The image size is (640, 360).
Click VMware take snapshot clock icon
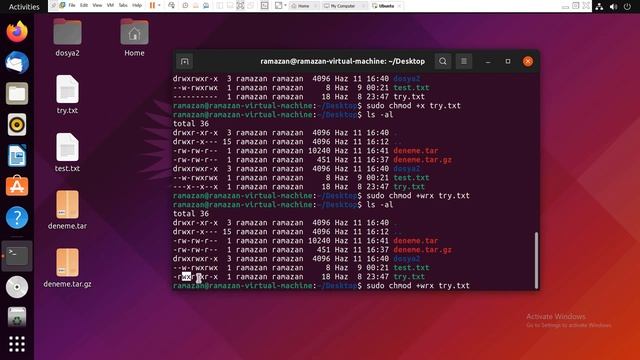click(185, 6)
